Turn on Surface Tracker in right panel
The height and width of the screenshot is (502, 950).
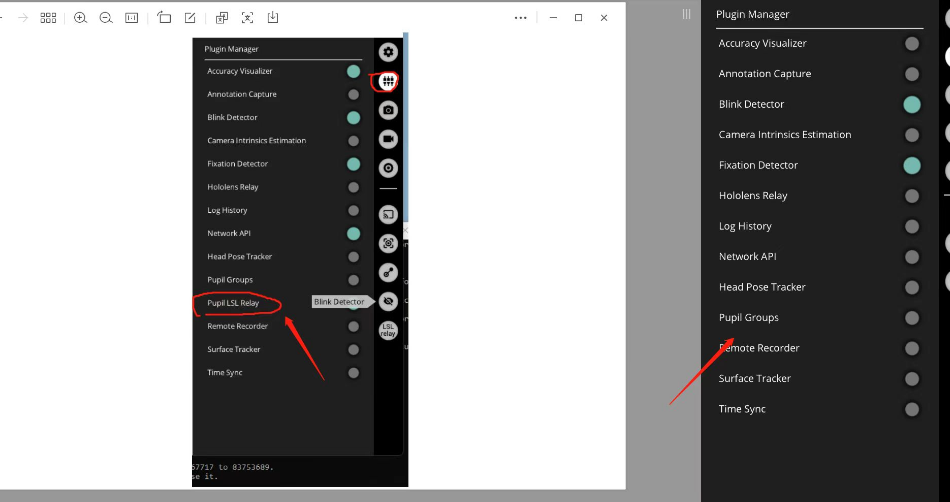[911, 378]
